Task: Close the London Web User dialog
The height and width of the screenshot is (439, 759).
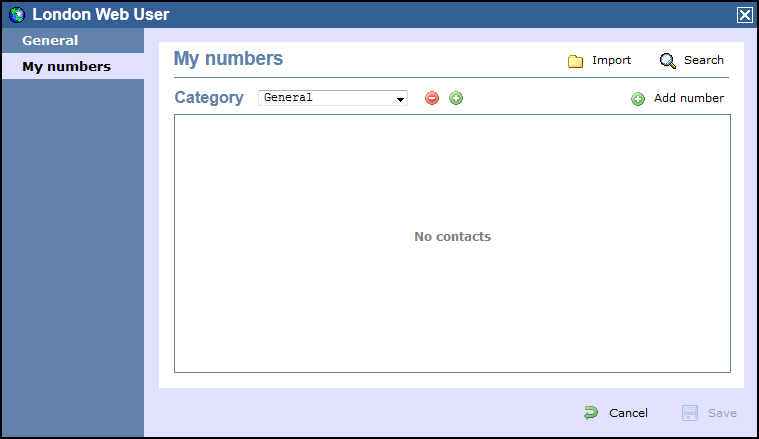Action: tap(745, 15)
